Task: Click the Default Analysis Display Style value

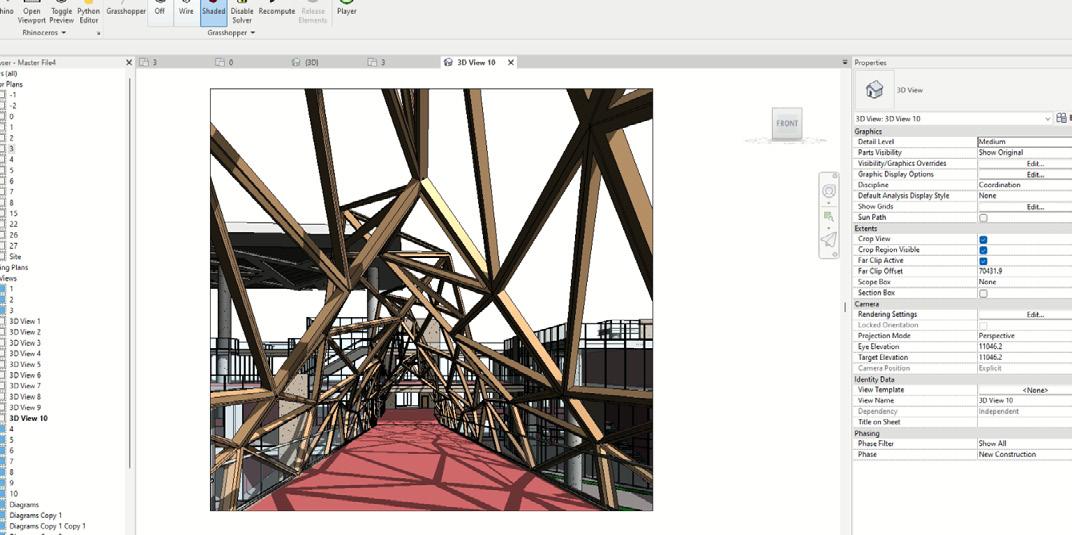Action: click(1025, 195)
